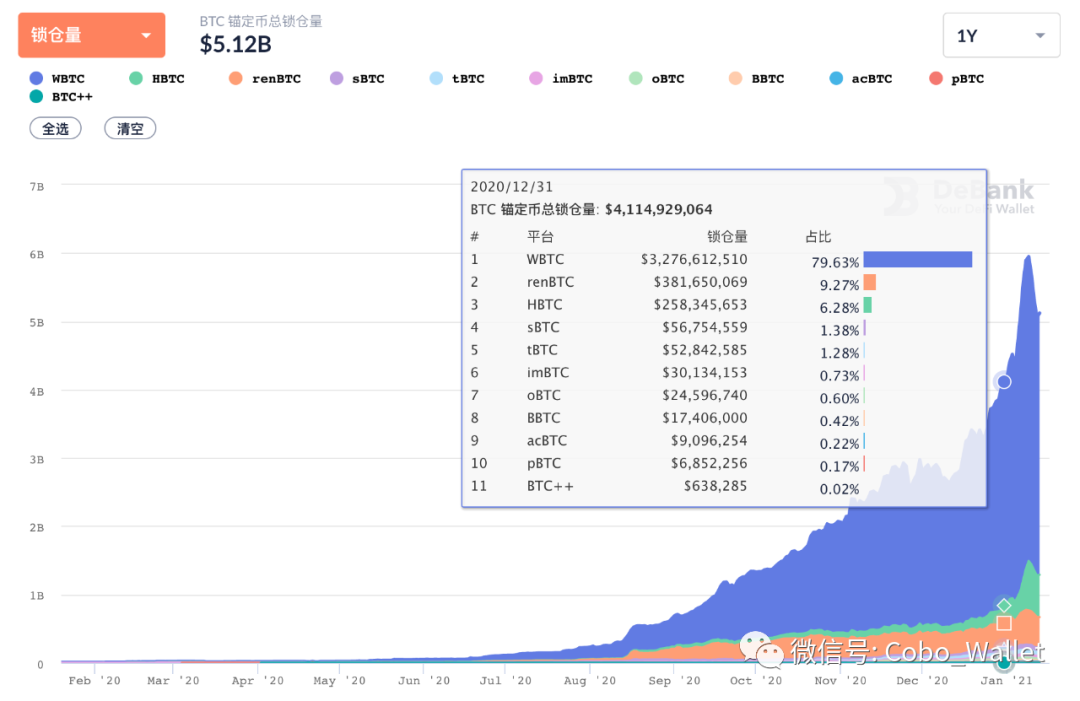The height and width of the screenshot is (701, 1080).
Task: Expand the 锁仓量 dropdown arrow
Action: (x=148, y=34)
